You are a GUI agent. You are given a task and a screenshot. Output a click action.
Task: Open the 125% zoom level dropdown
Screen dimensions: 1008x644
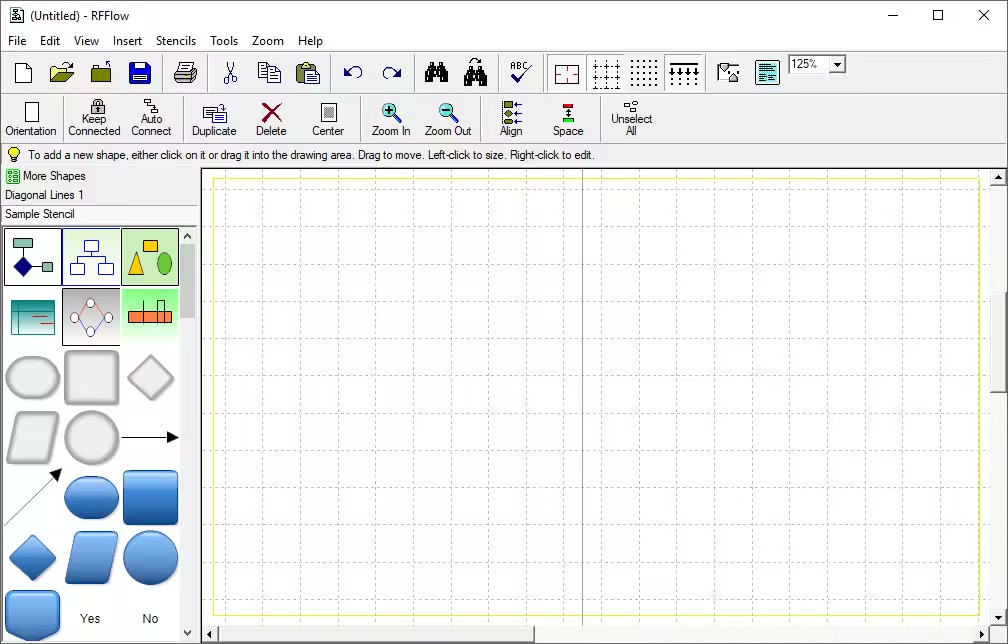pos(837,65)
